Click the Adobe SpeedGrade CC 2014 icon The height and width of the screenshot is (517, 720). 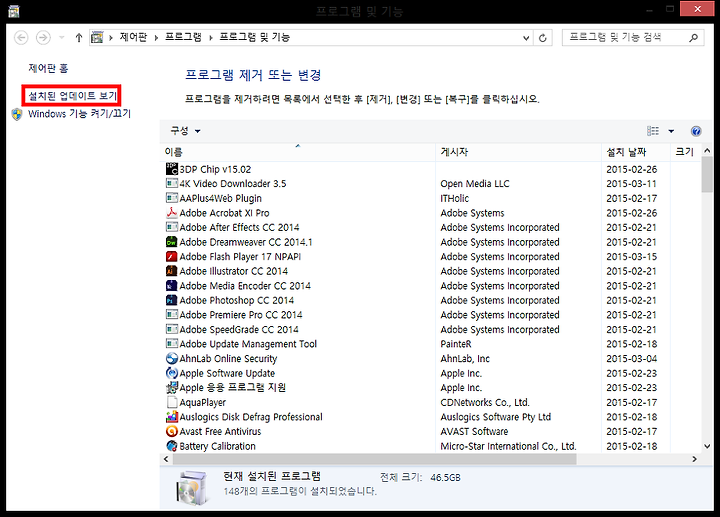click(172, 329)
